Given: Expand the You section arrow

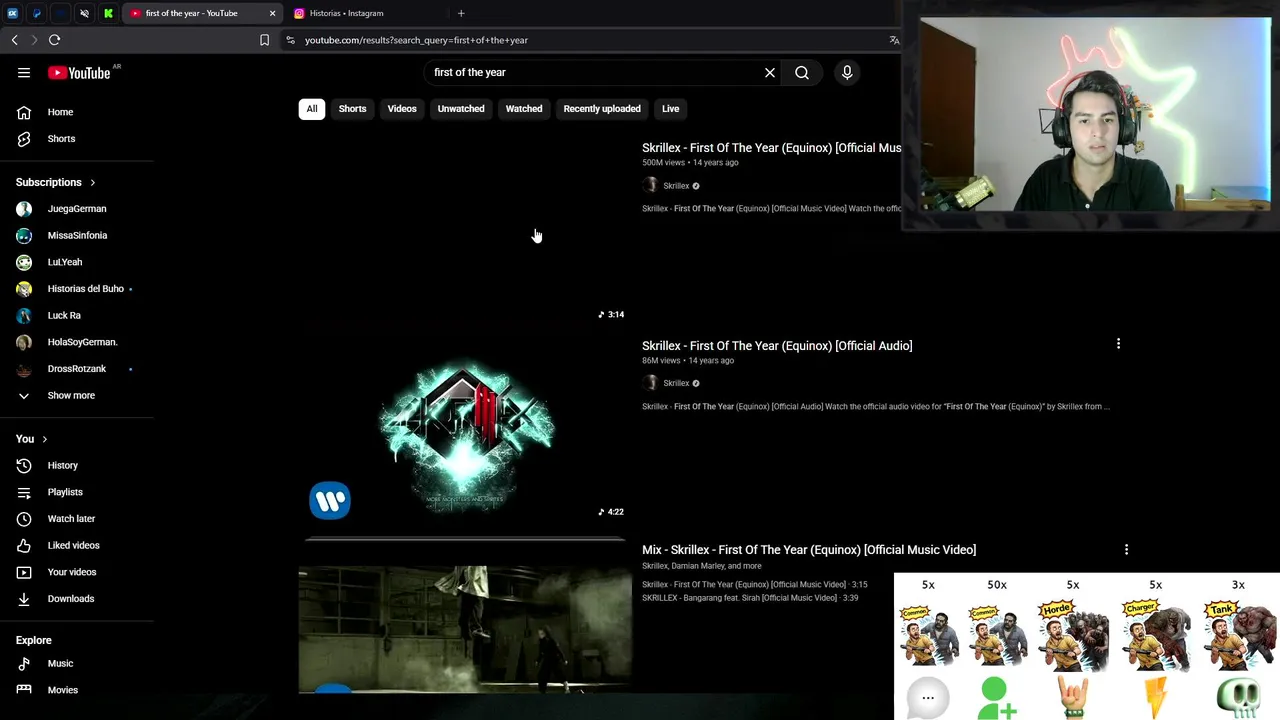Looking at the screenshot, I should click(44, 439).
